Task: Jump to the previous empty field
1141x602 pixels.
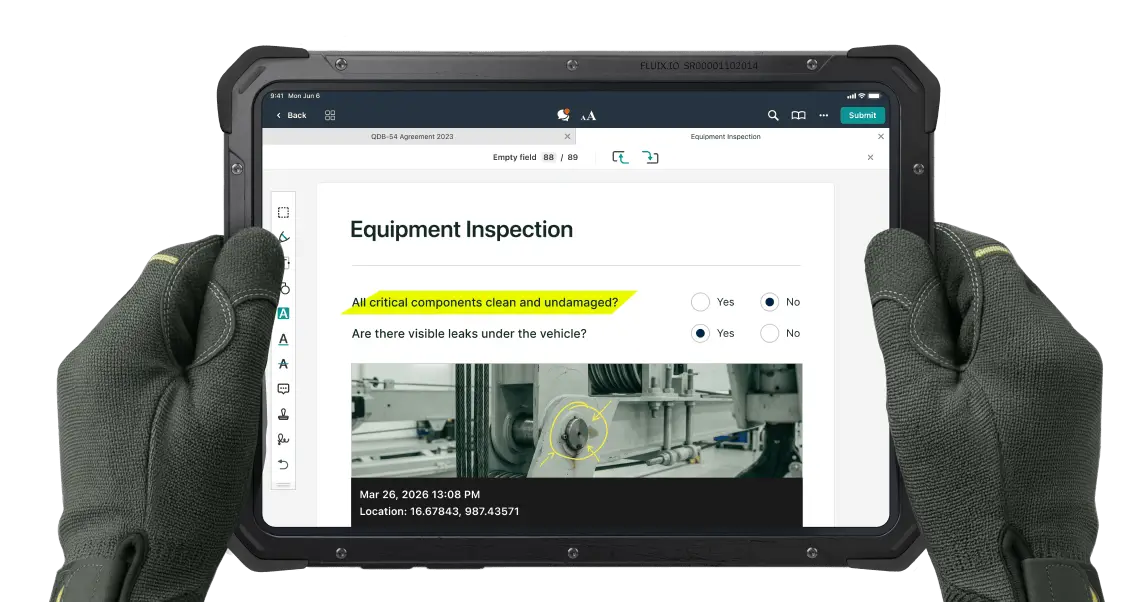Action: pos(620,157)
